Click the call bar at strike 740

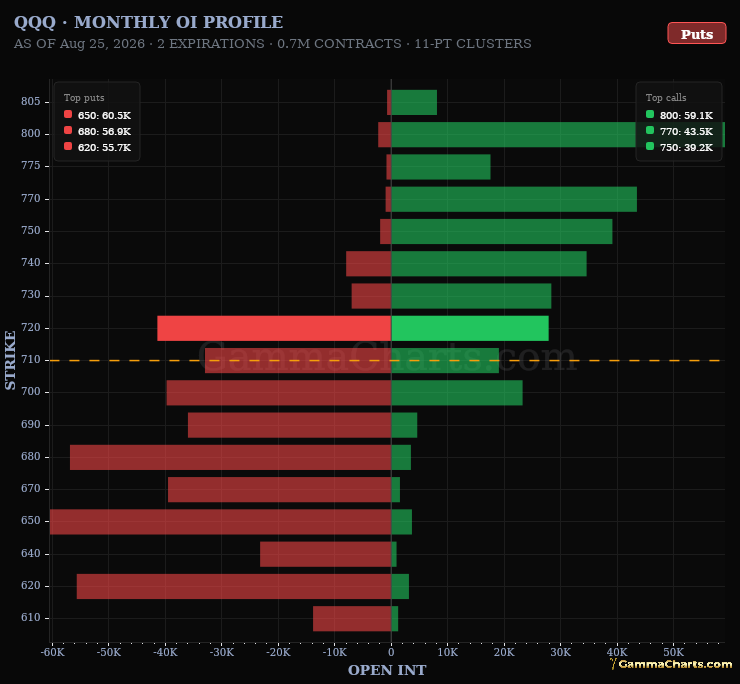[x=489, y=263]
